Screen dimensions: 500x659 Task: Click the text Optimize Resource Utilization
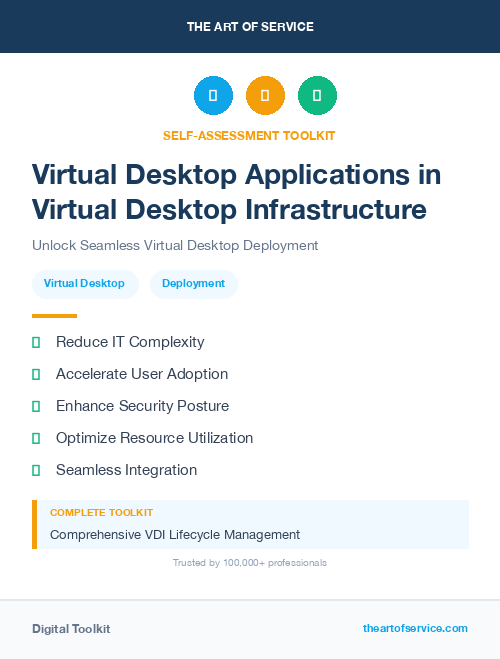(x=155, y=438)
